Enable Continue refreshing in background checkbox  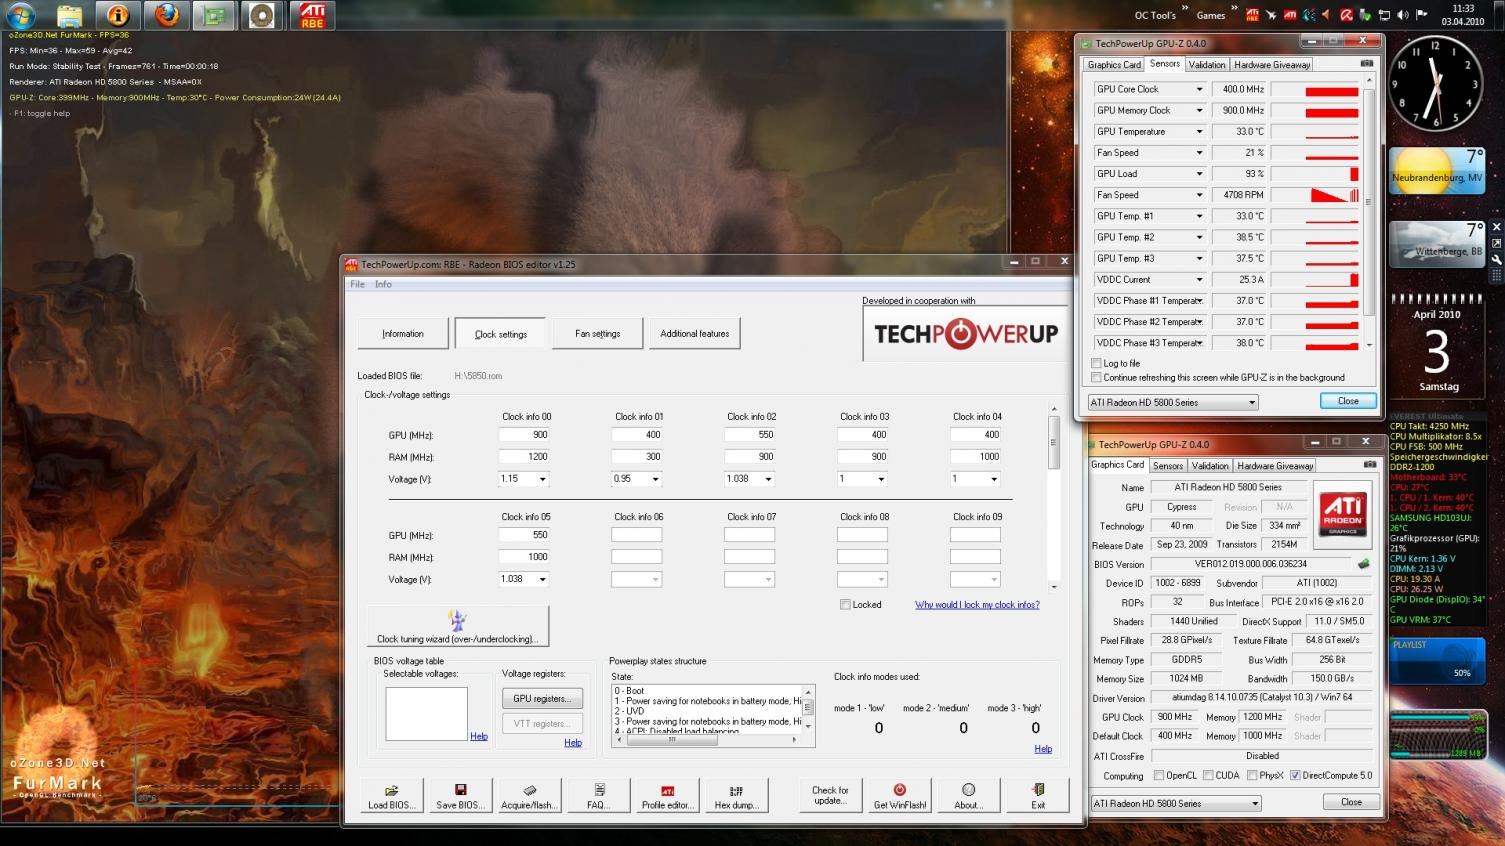pos(1096,377)
